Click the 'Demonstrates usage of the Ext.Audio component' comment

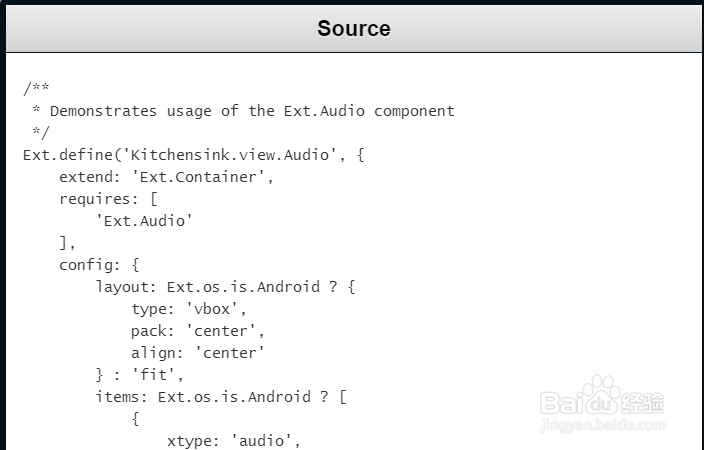click(x=251, y=111)
